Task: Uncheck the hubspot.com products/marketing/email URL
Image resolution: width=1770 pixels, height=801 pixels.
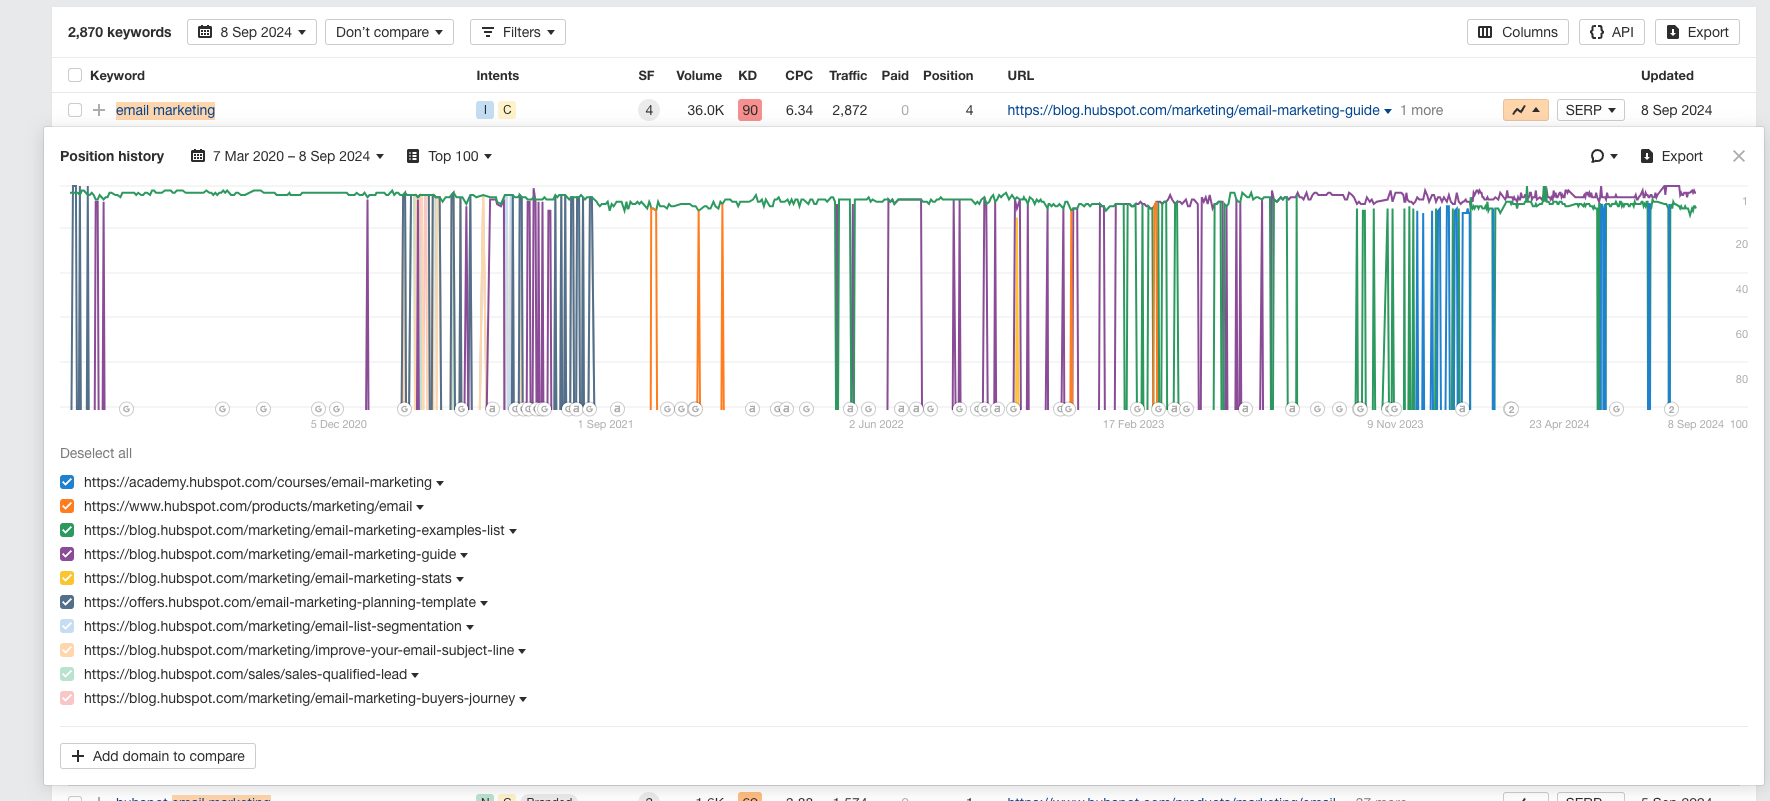Action: pyautogui.click(x=67, y=506)
